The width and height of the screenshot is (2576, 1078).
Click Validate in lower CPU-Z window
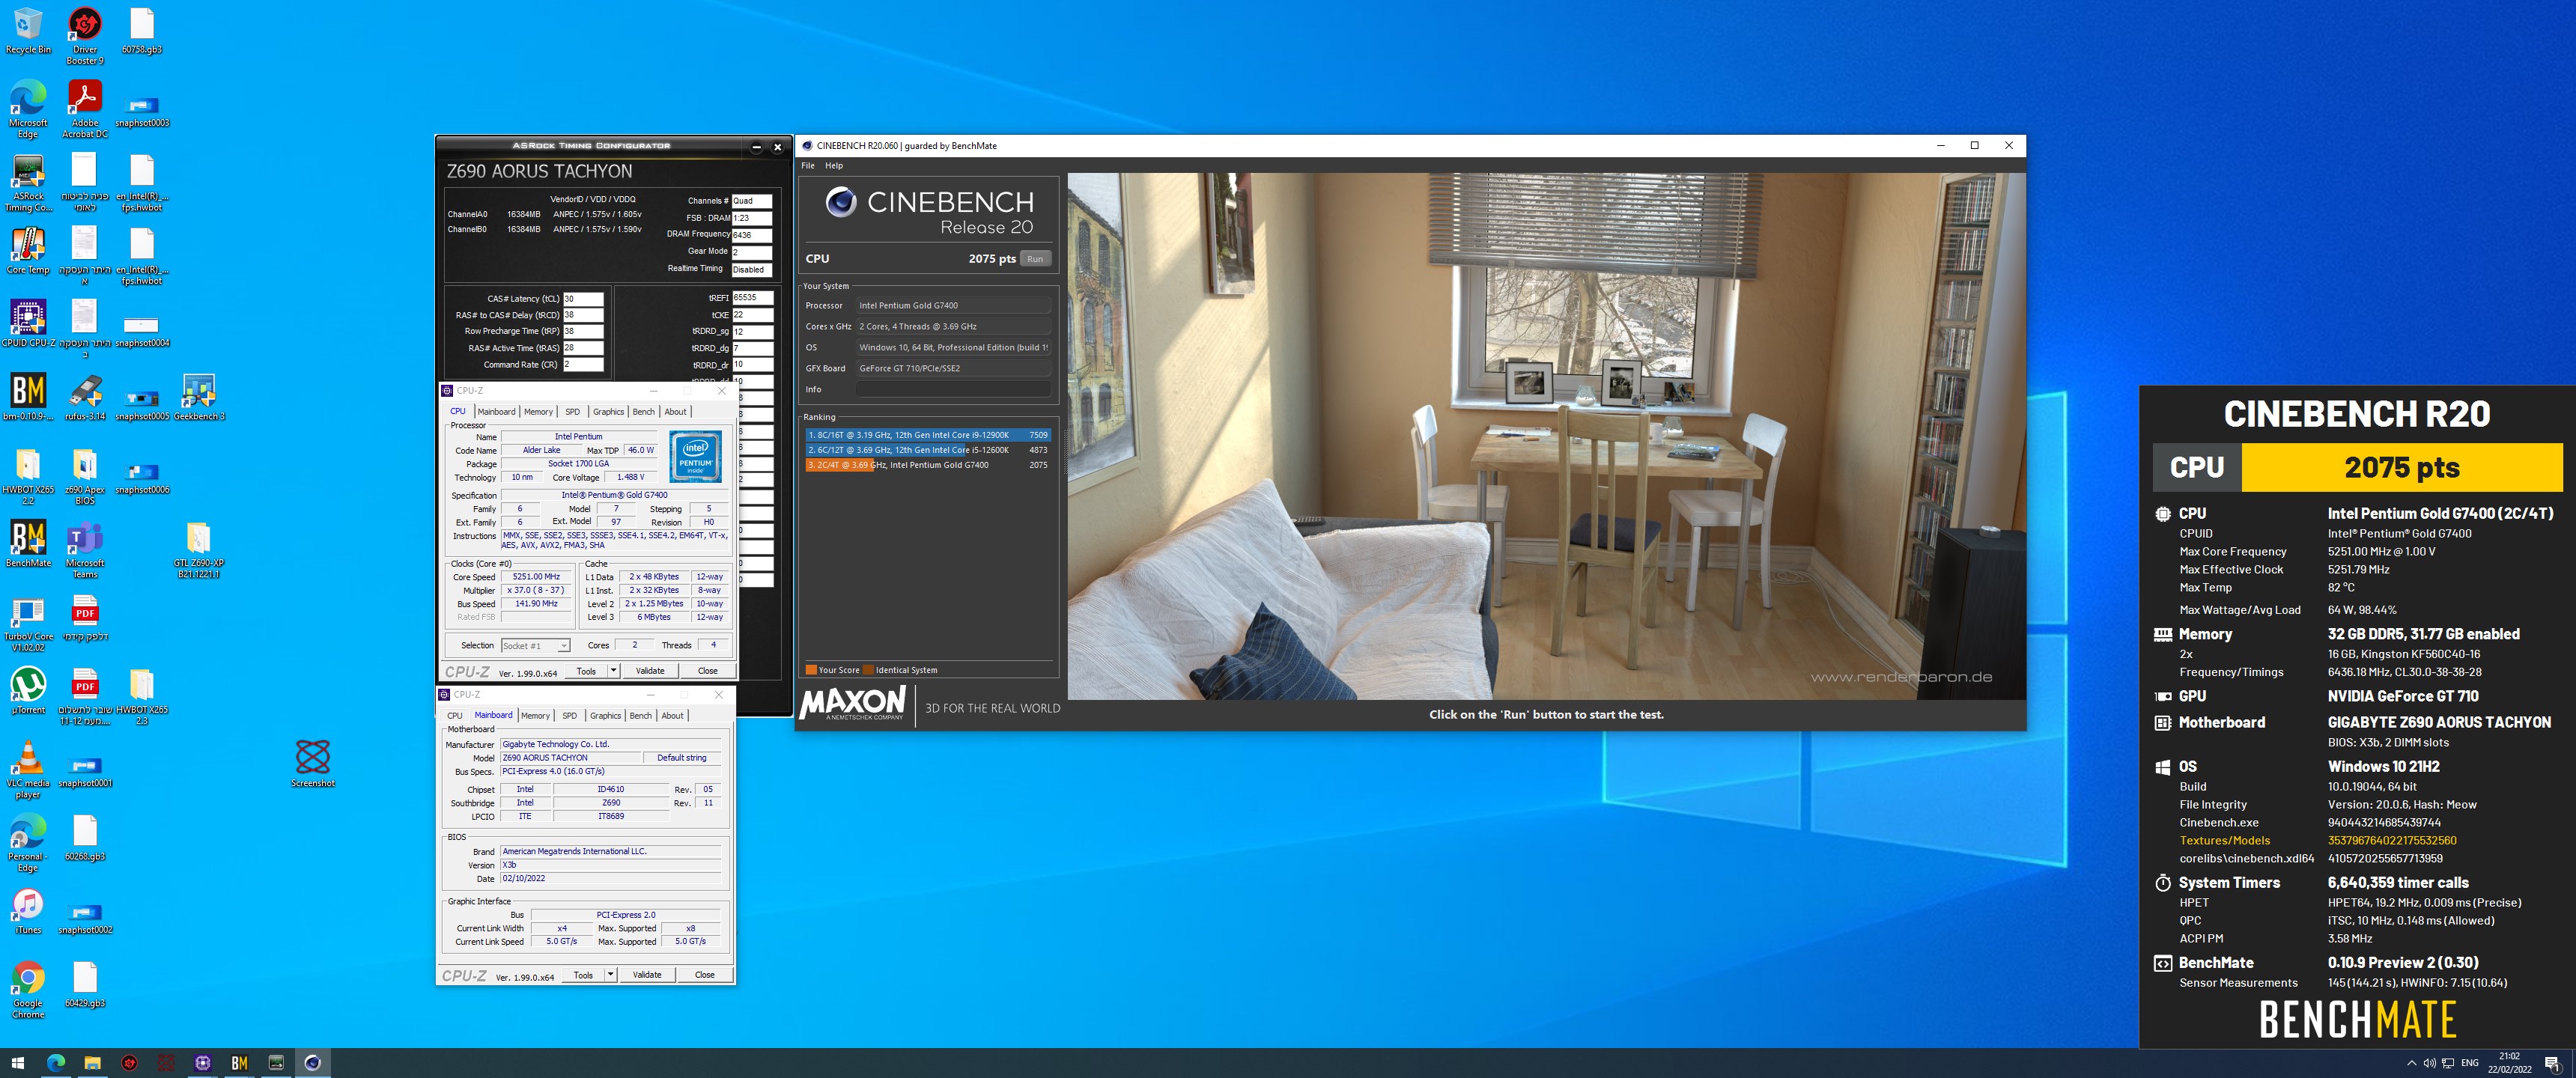pyautogui.click(x=647, y=975)
